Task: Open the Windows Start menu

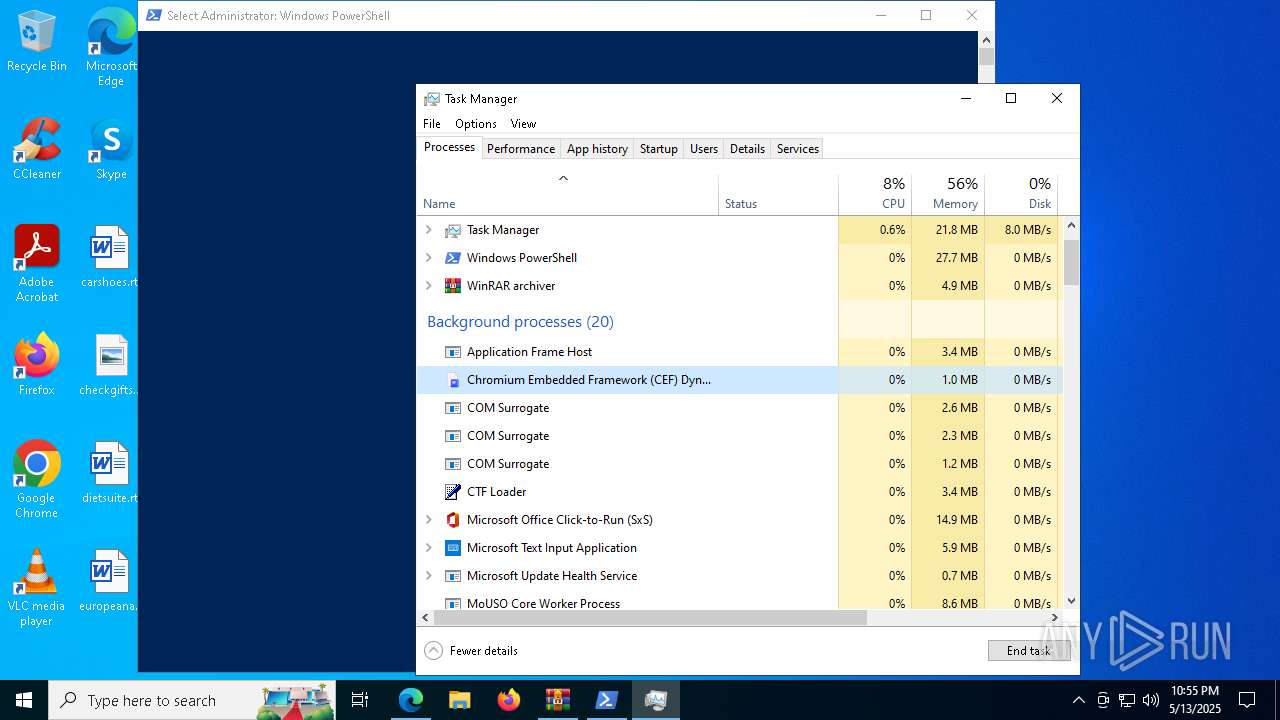Action: [x=24, y=700]
